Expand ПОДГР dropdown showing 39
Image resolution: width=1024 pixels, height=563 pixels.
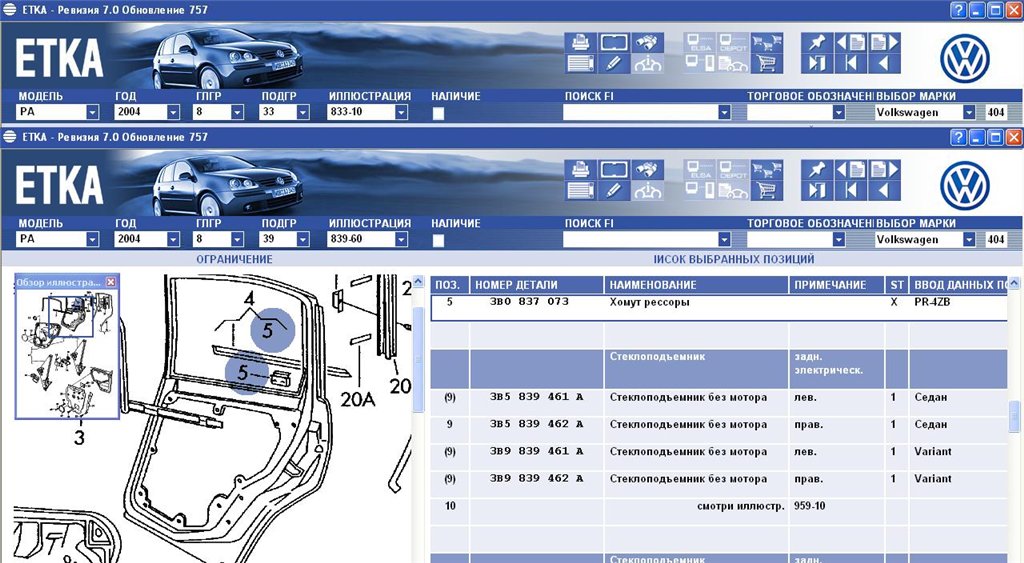click(x=302, y=240)
